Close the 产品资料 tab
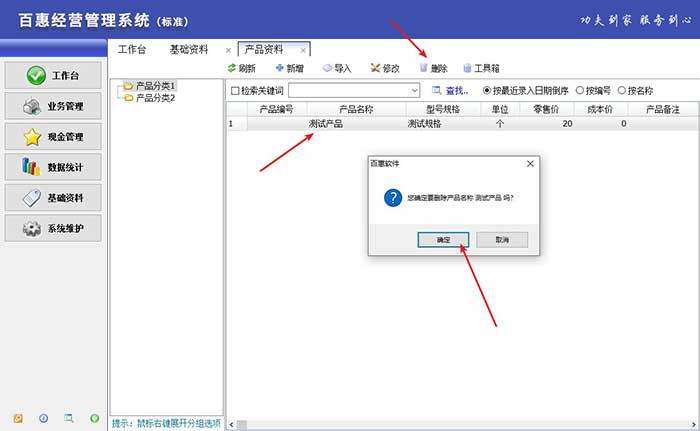700x431 pixels. (x=303, y=50)
